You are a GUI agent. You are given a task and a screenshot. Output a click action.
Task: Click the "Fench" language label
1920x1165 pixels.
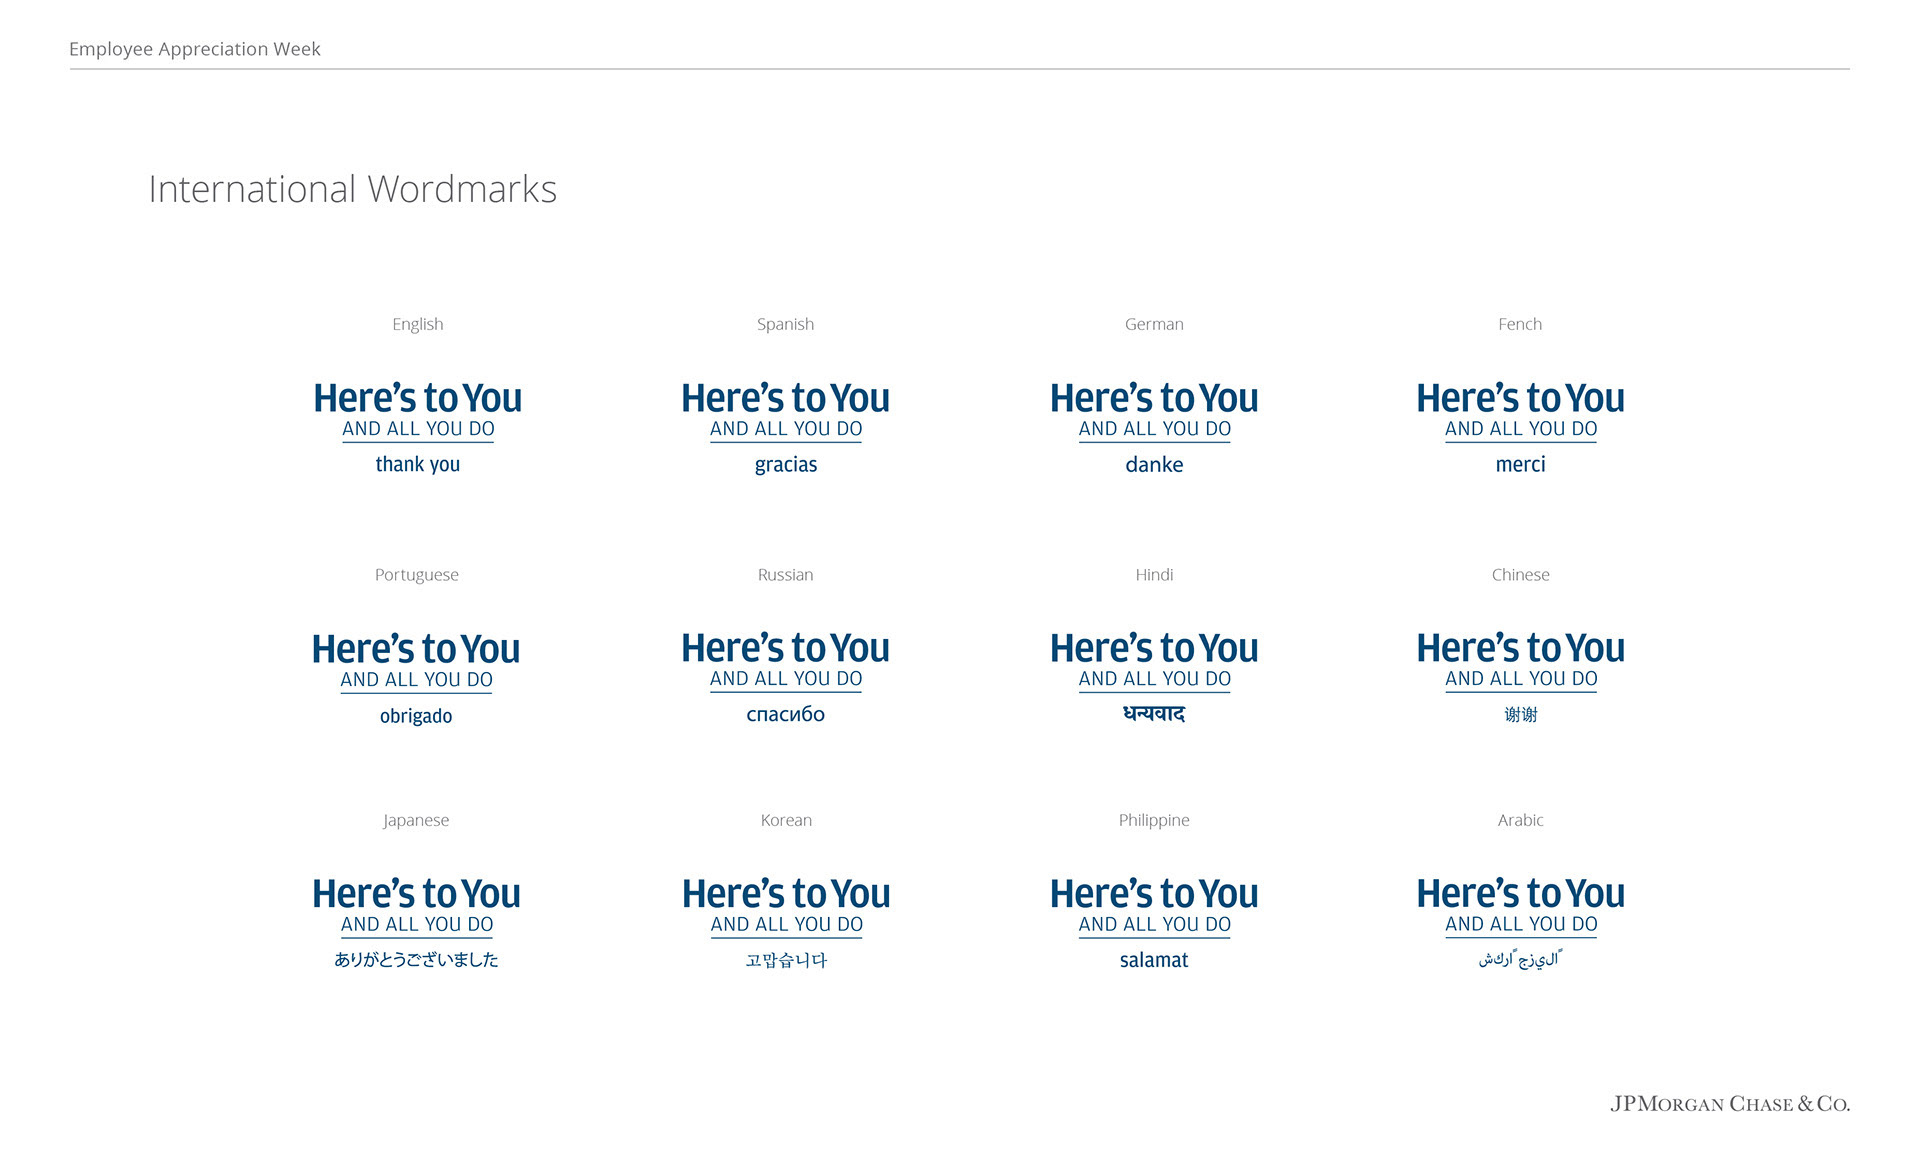(x=1520, y=324)
